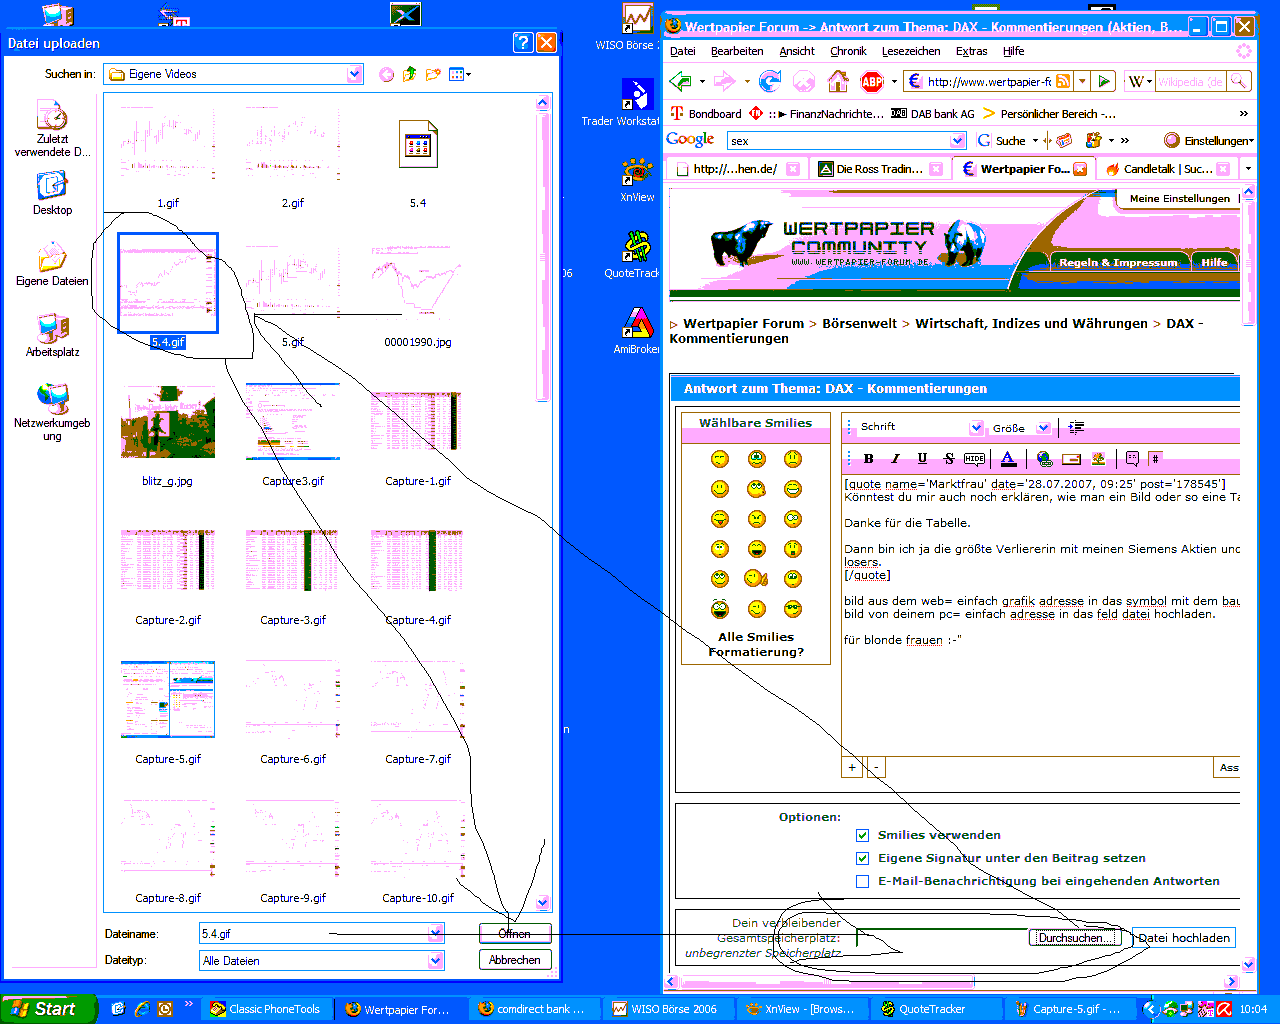Image resolution: width=1280 pixels, height=1024 pixels.
Task: Open the Lesezeichen menu
Action: pos(910,51)
